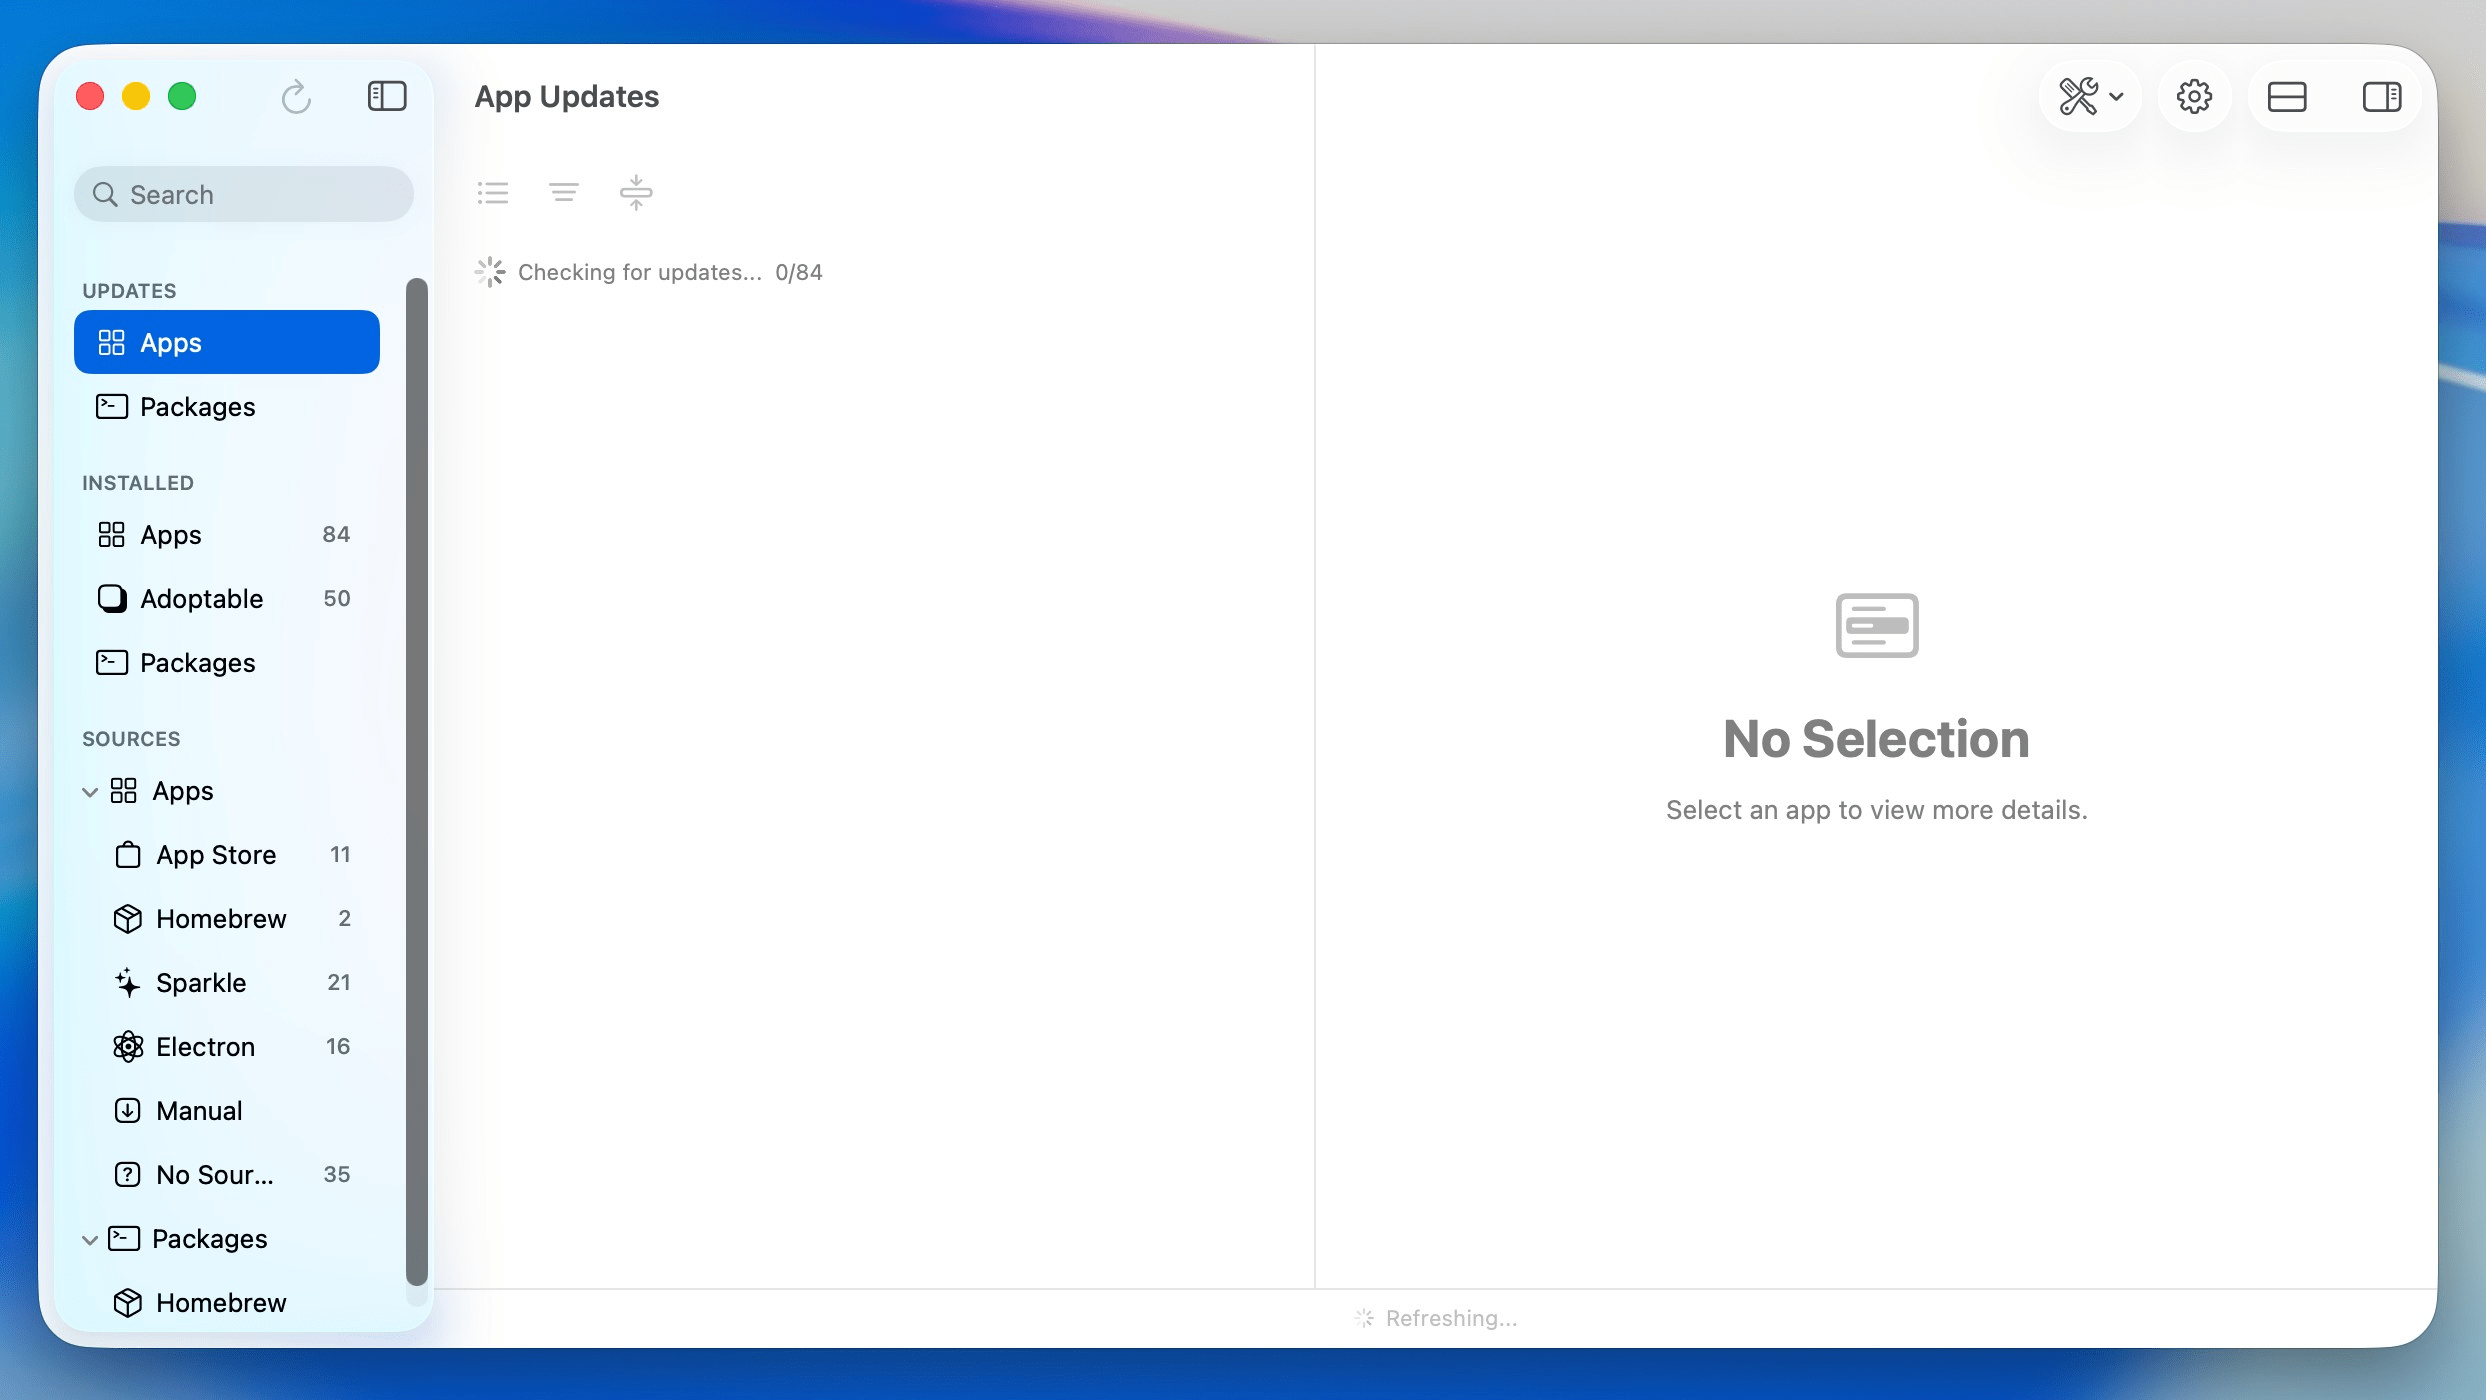Click the list view icon near App Updates
Screen dimensions: 2486x1400
pos(492,192)
